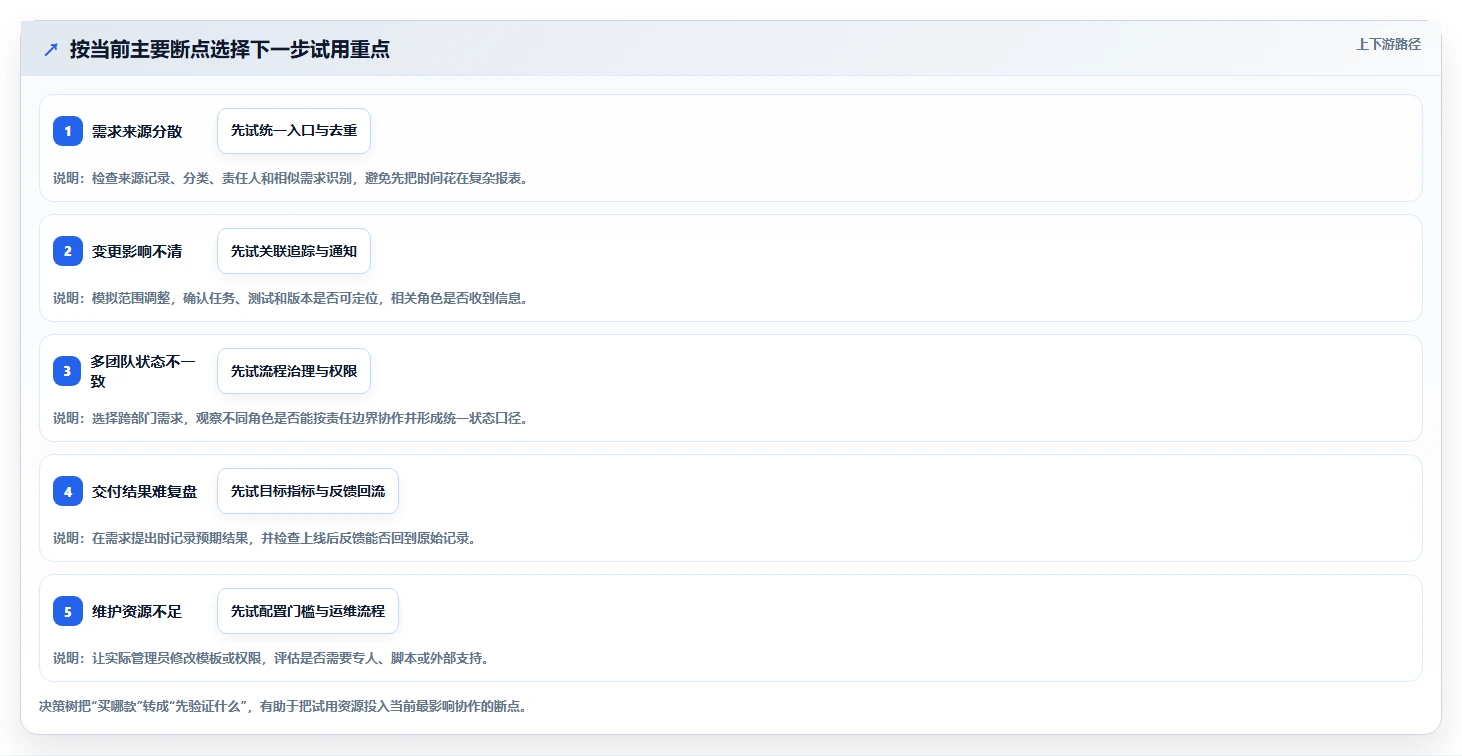Click the label 交付结果难复盘
The image size is (1462, 756).
point(144,491)
